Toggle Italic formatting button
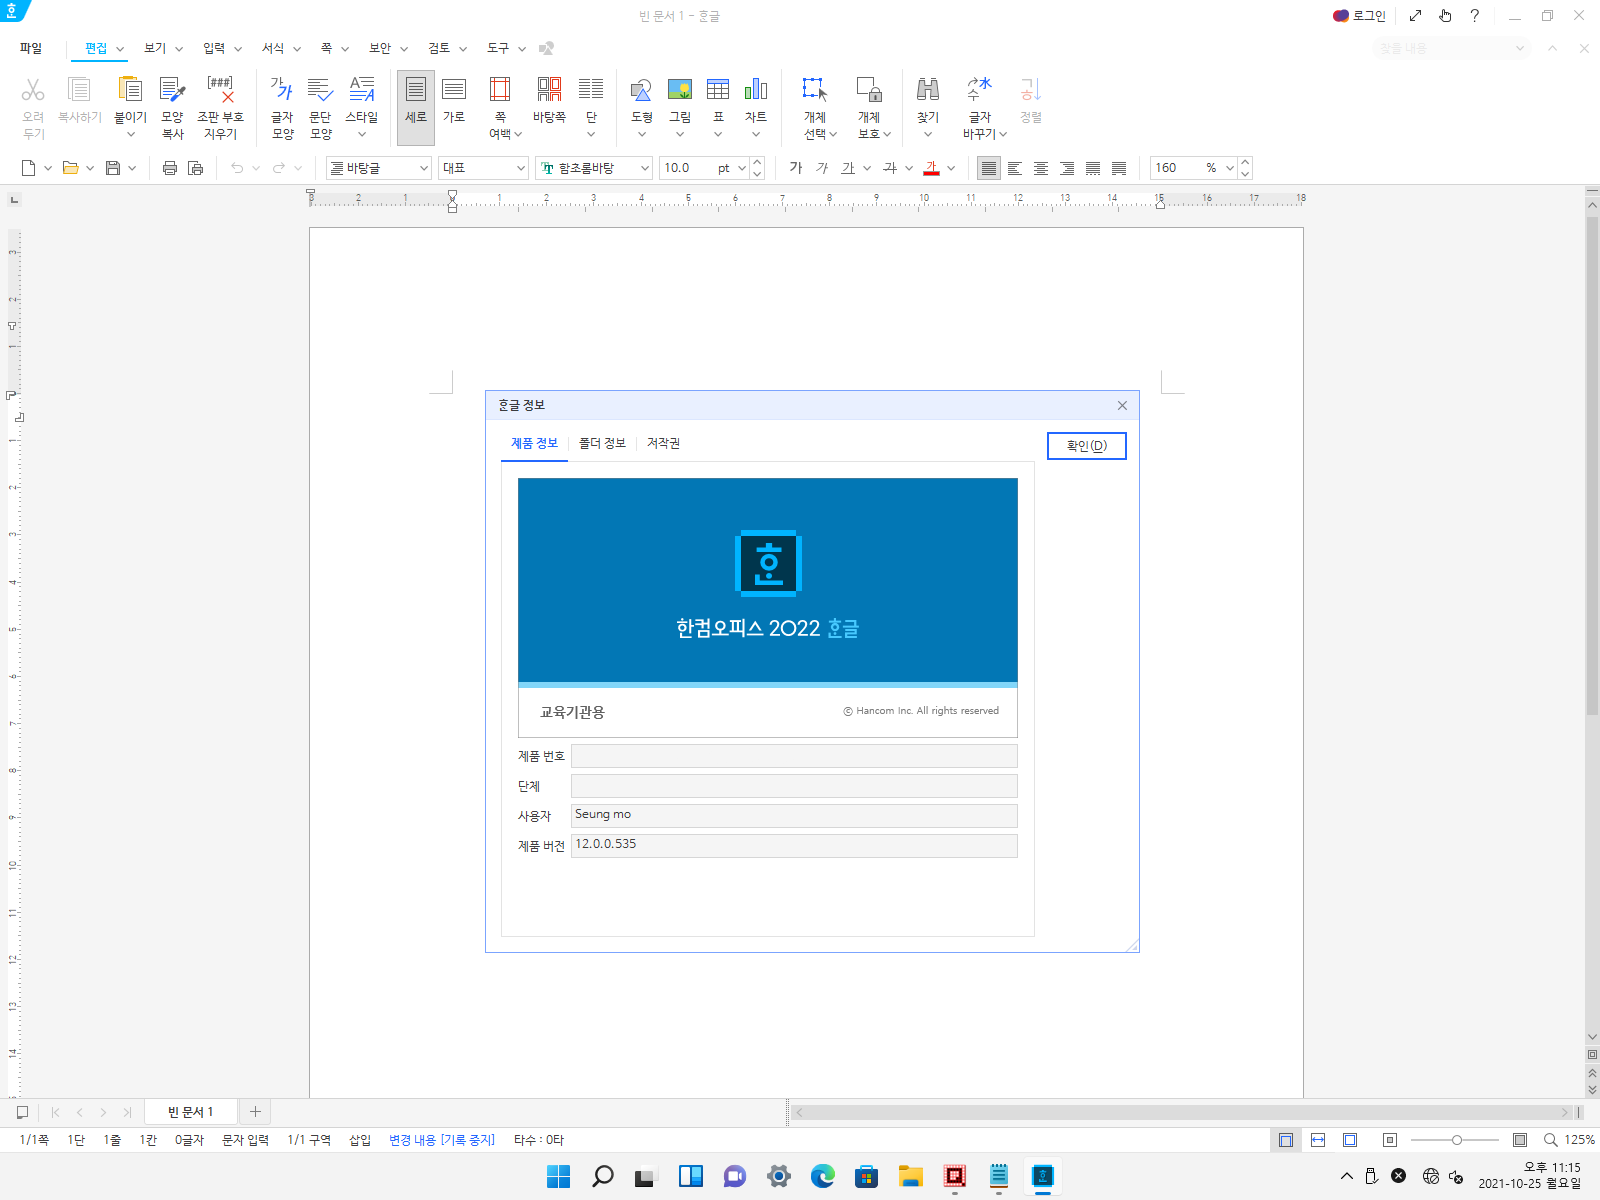Viewport: 1600px width, 1200px height. pyautogui.click(x=822, y=168)
